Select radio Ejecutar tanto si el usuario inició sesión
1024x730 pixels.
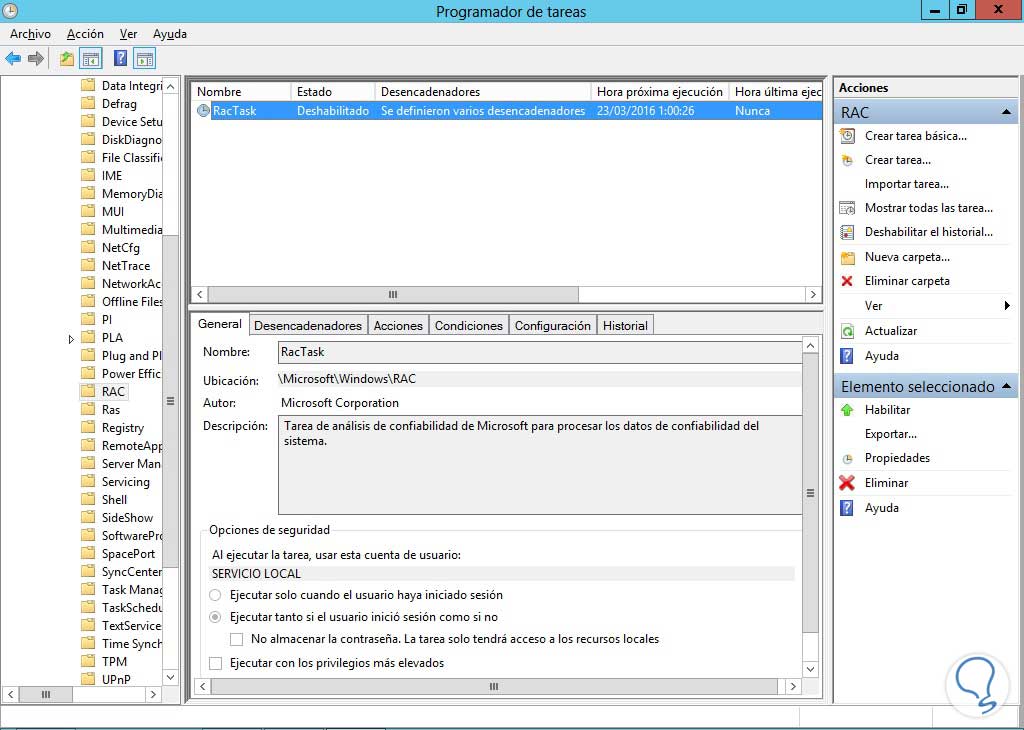tap(215, 617)
